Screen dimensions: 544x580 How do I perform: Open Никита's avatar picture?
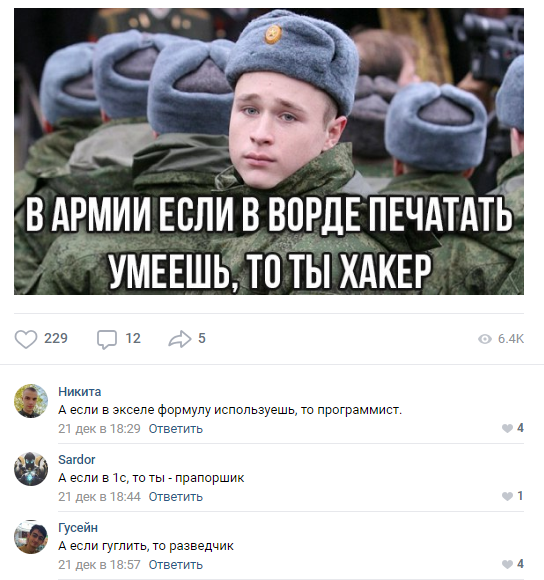[31, 401]
